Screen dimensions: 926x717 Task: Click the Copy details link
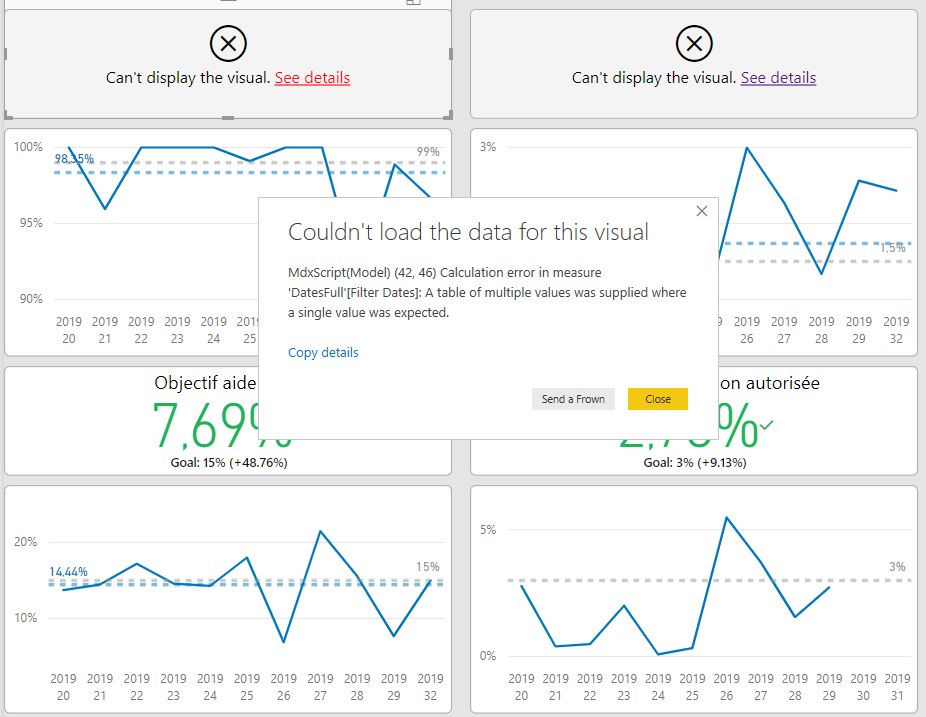323,353
